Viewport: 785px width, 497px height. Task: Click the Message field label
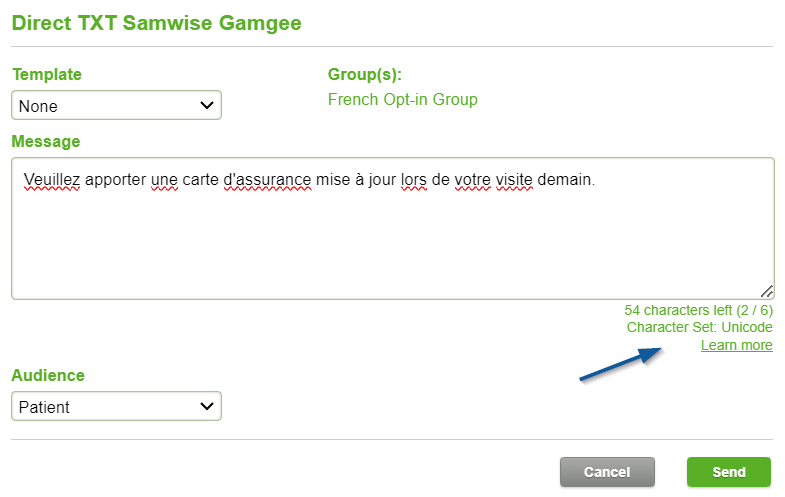(46, 141)
